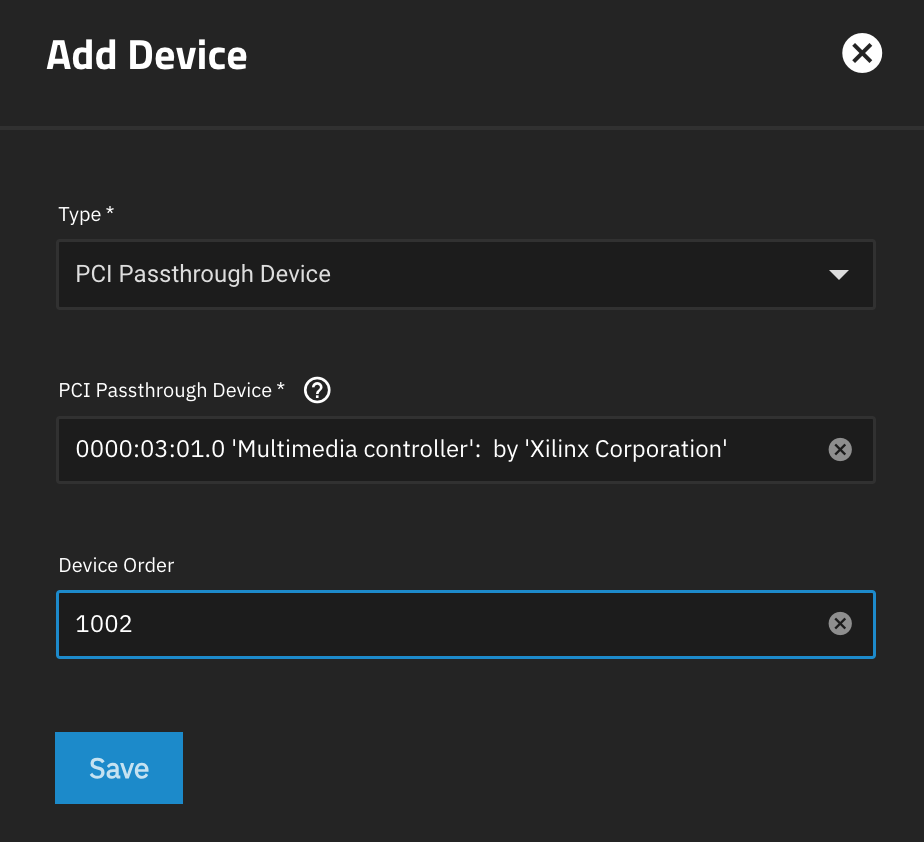
Task: Click the 0000:03:01.0 address in device field
Action: 150,449
